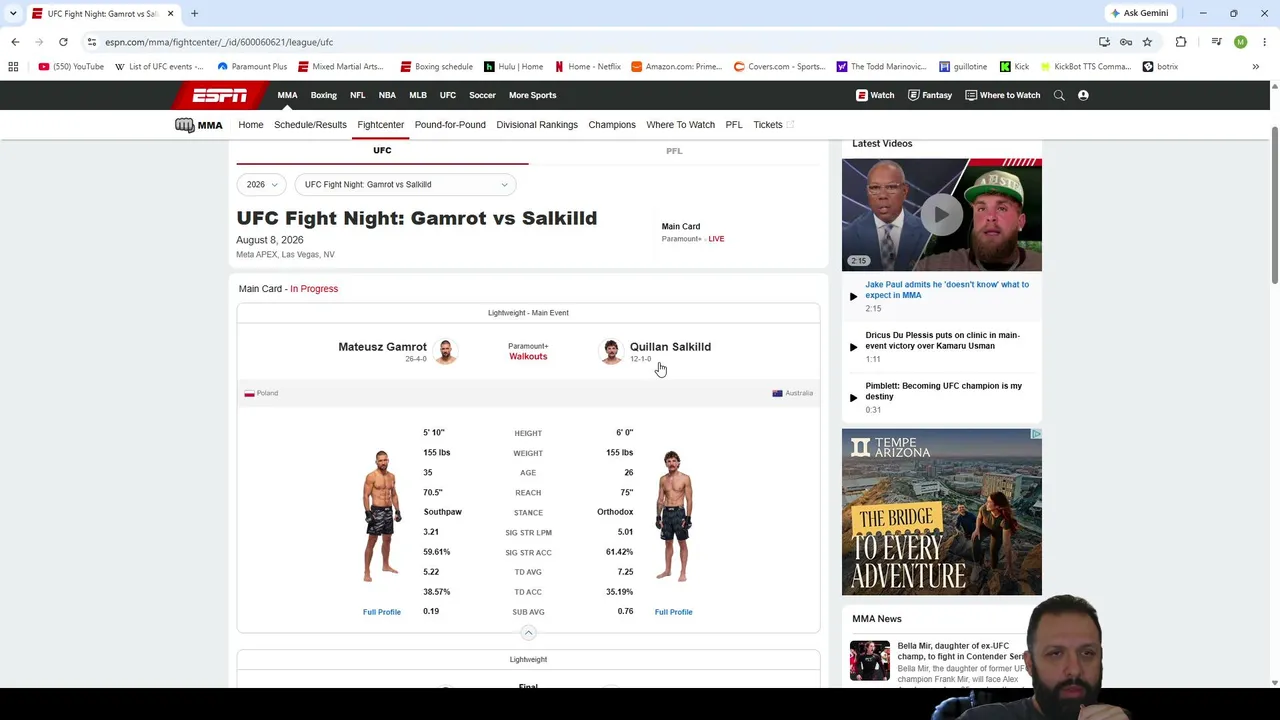Open the YouTube bookmark
The height and width of the screenshot is (720, 1280).
(71, 67)
